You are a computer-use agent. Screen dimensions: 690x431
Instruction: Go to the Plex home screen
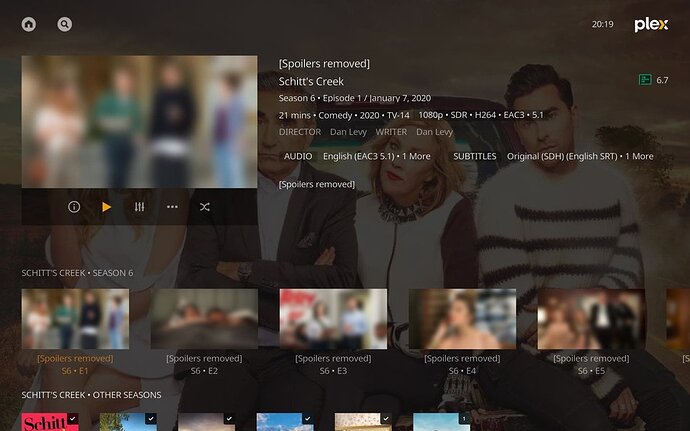29,24
